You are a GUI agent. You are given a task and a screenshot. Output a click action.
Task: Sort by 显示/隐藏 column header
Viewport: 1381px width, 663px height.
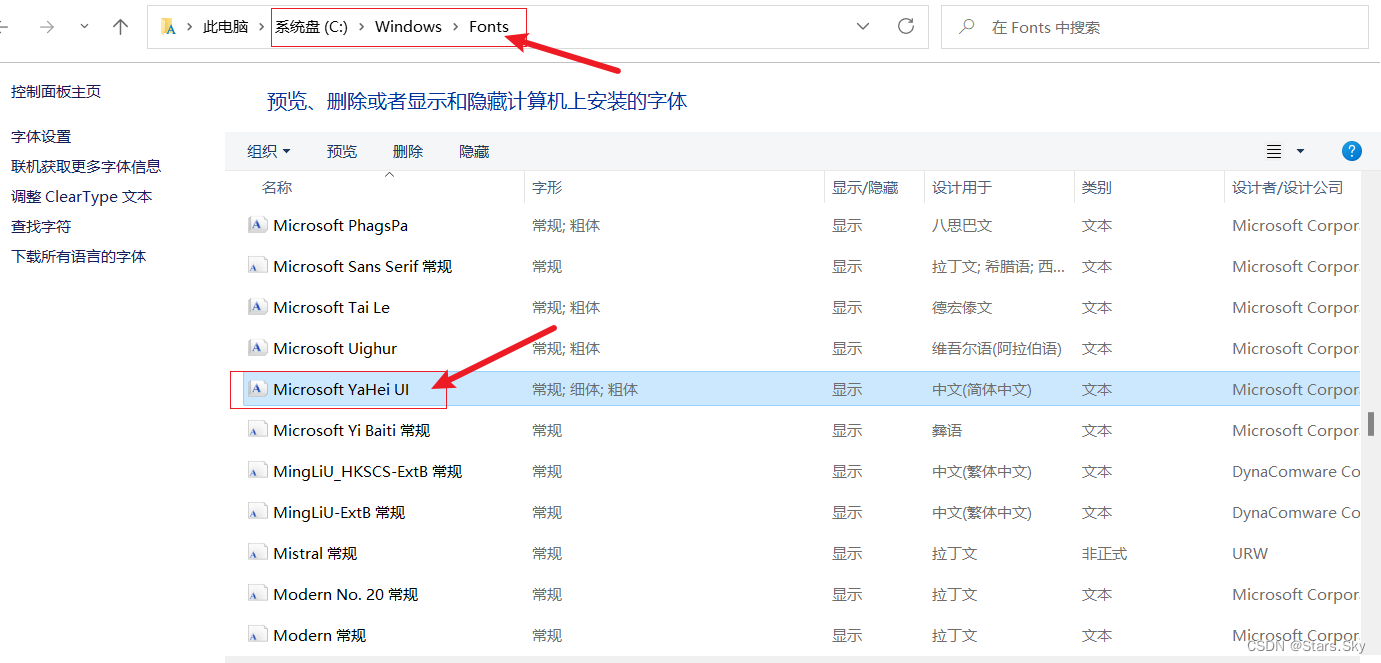click(x=865, y=187)
